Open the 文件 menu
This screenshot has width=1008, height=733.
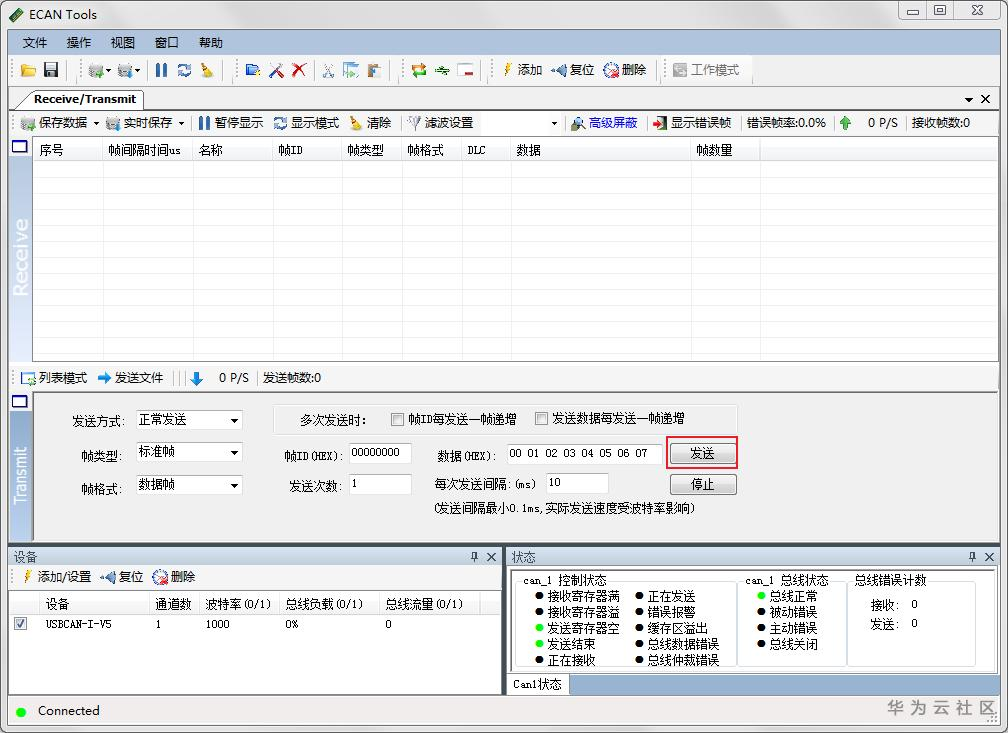coord(35,42)
